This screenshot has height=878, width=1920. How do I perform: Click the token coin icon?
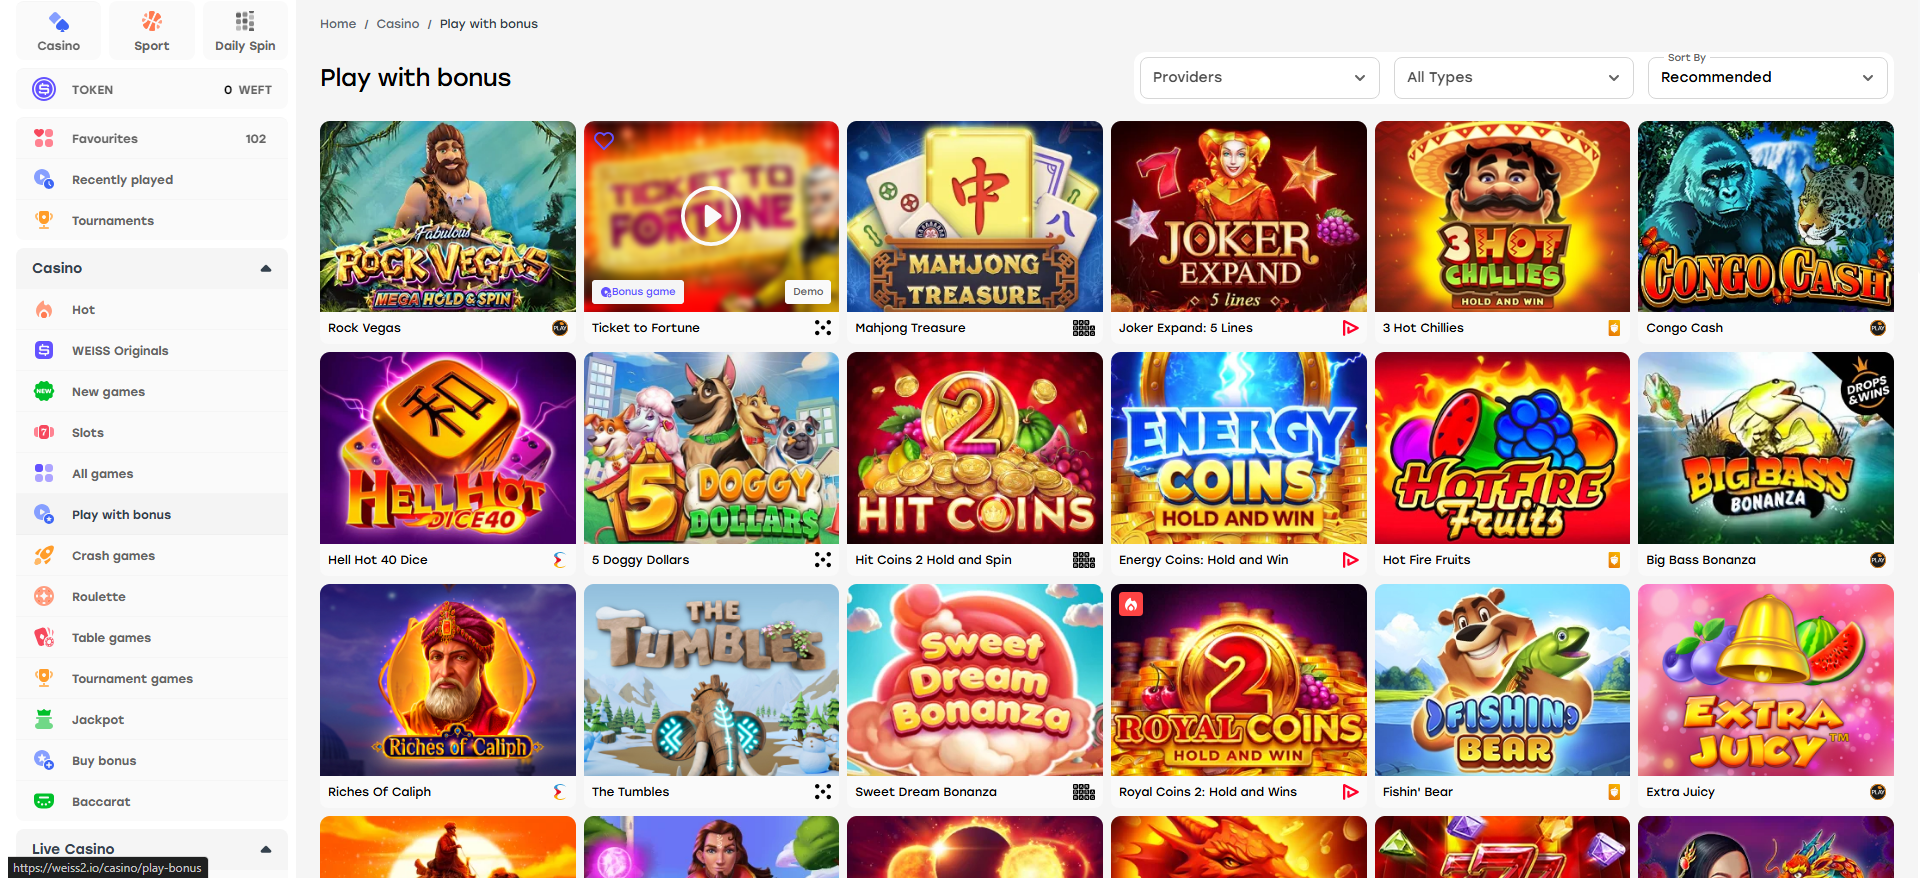pos(44,90)
